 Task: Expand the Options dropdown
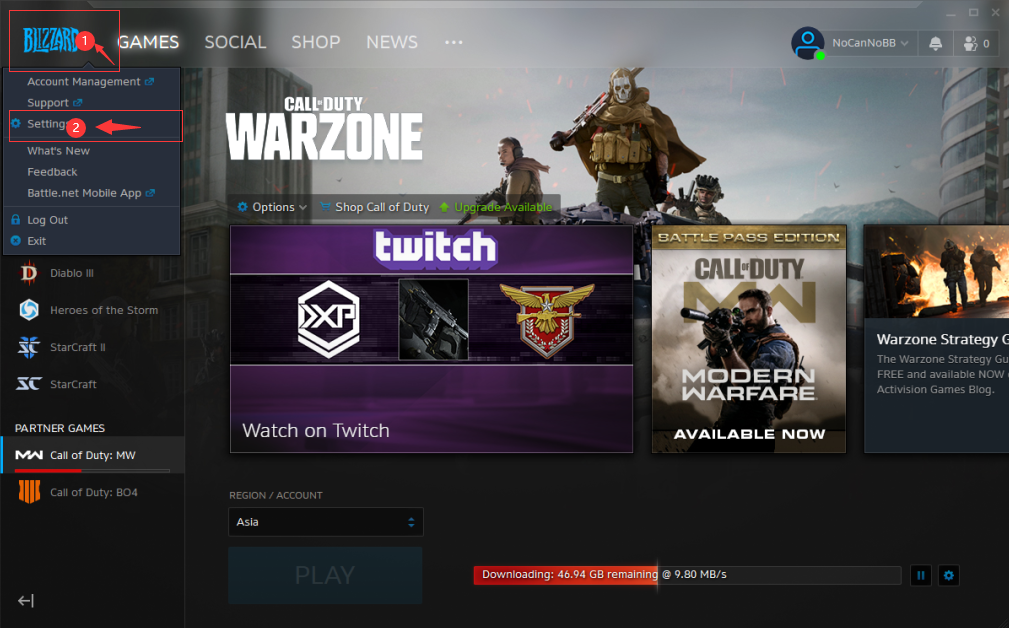(x=273, y=207)
